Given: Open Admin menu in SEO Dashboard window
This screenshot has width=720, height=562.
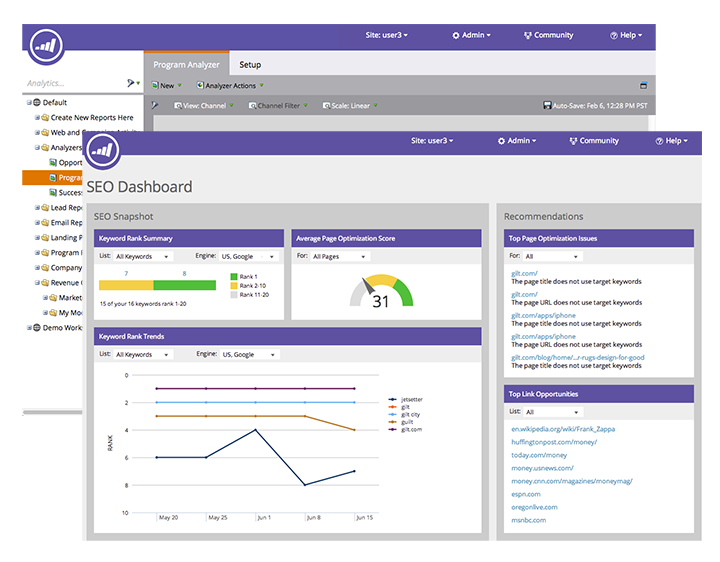Looking at the screenshot, I should pyautogui.click(x=517, y=141).
